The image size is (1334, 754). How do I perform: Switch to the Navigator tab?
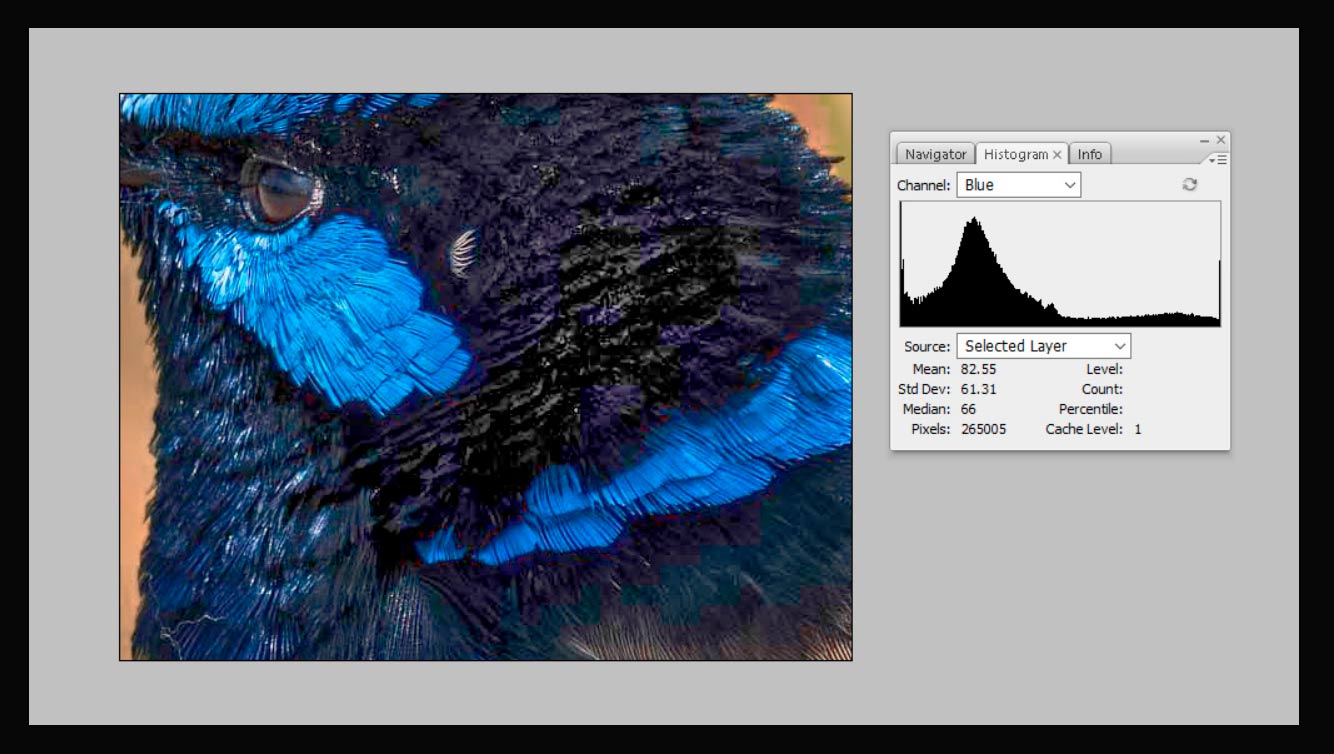(935, 154)
